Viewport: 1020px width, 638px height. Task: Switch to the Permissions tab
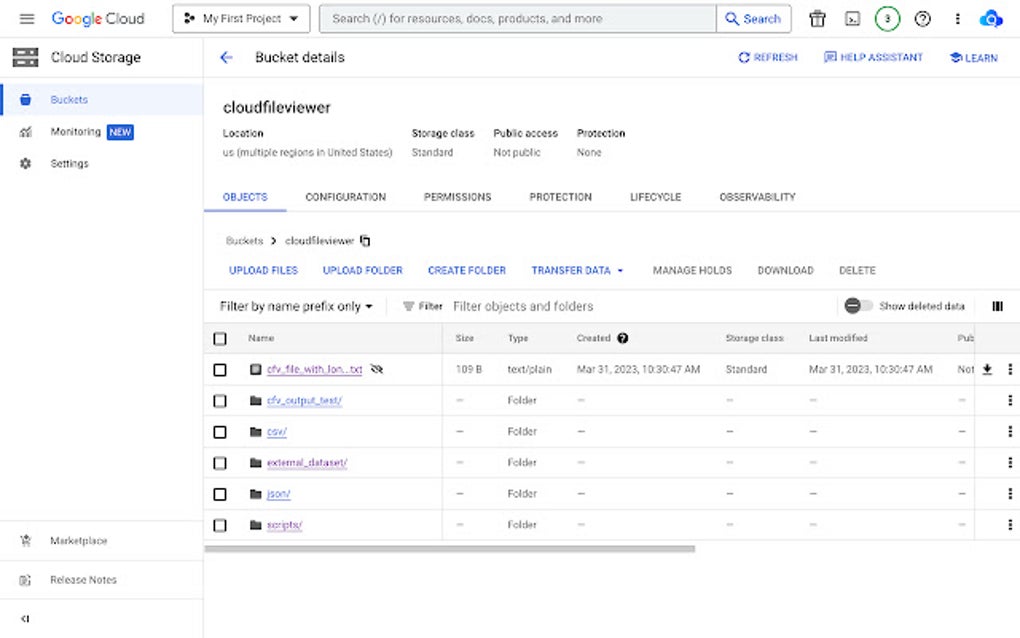tap(457, 197)
